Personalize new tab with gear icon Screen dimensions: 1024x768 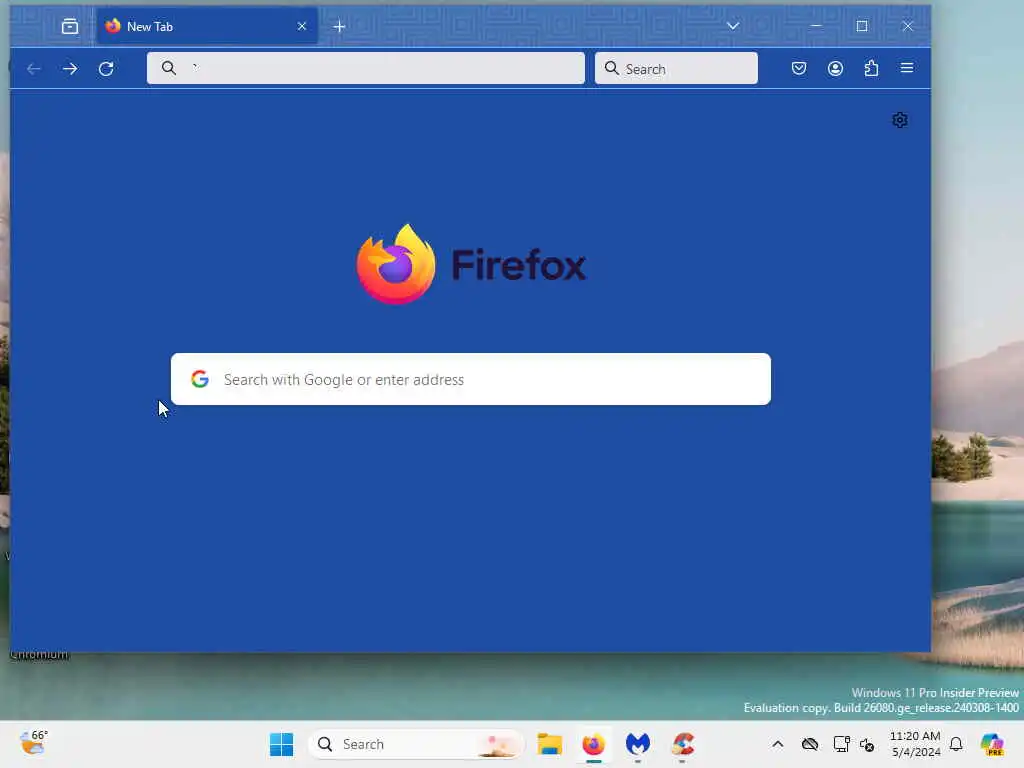pyautogui.click(x=900, y=120)
